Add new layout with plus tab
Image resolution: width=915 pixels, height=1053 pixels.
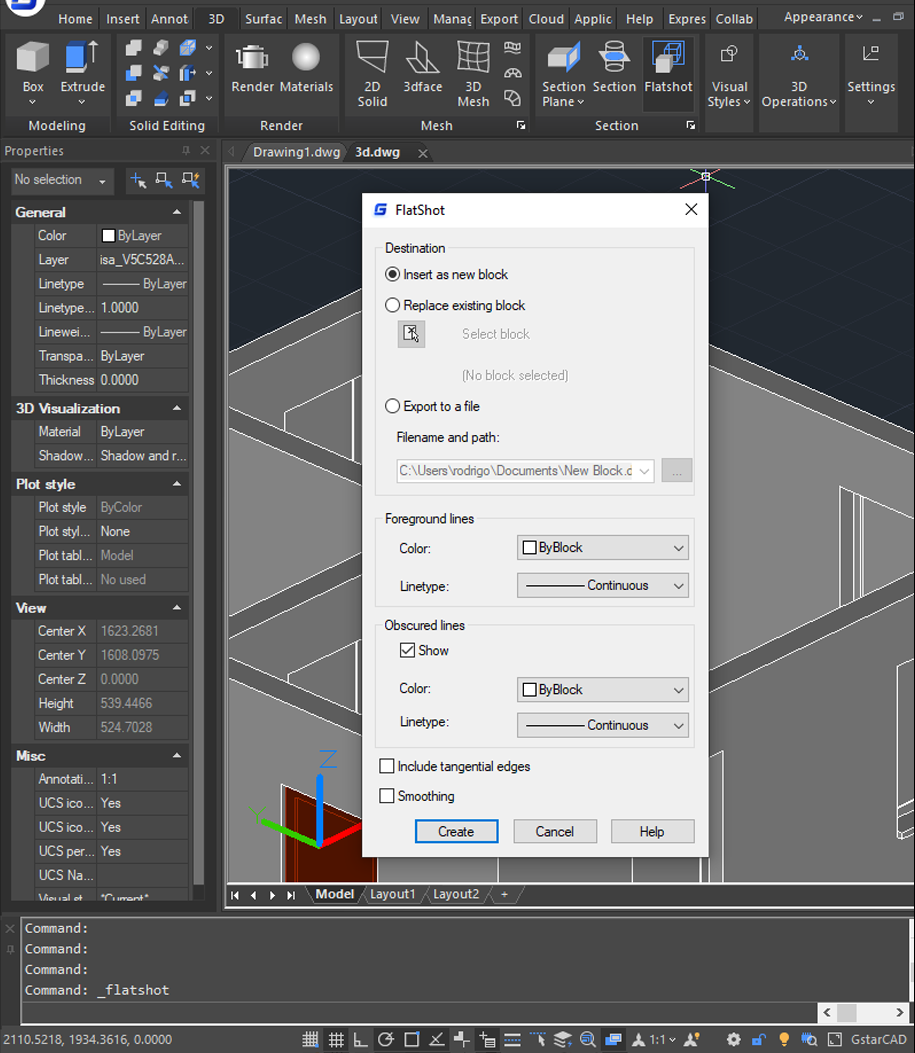tap(504, 895)
